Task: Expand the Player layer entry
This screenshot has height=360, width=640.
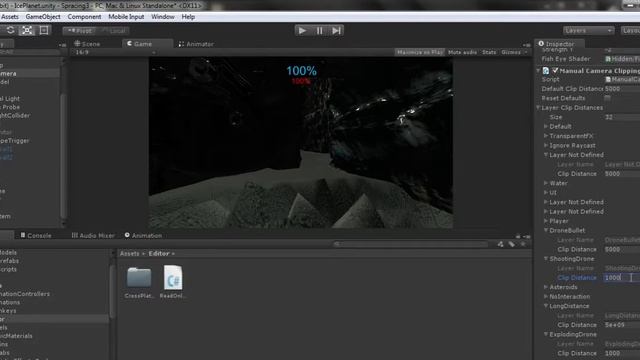Action: click(x=546, y=221)
